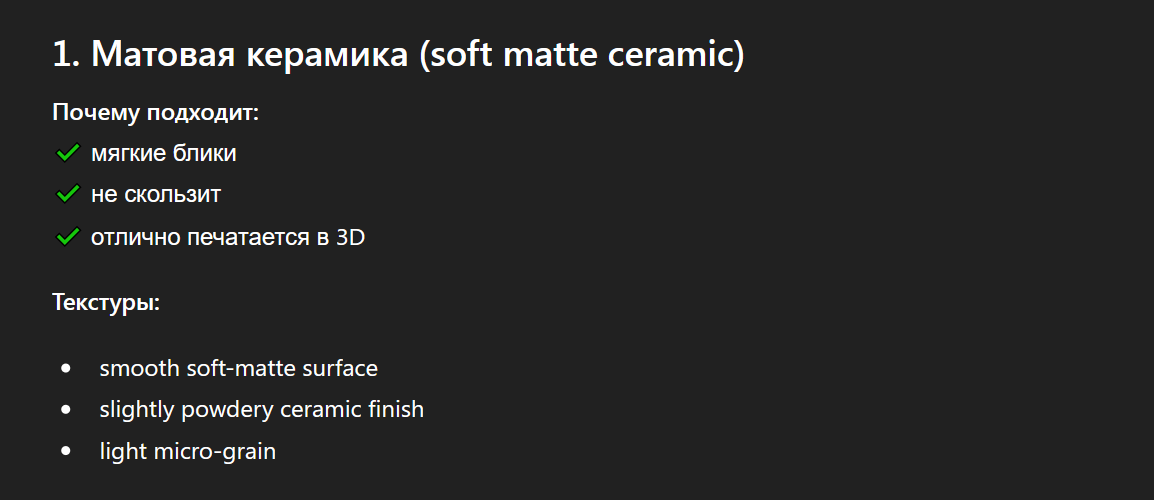Select the не скользит text
This screenshot has height=500, width=1154.
156,194
